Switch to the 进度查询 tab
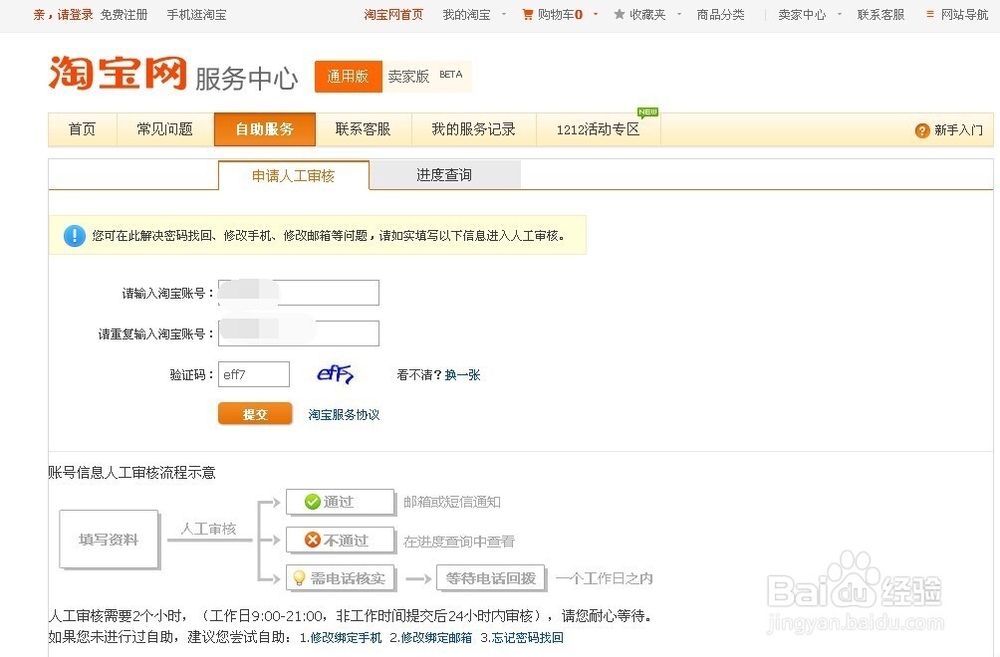This screenshot has width=1000, height=657. tap(445, 175)
